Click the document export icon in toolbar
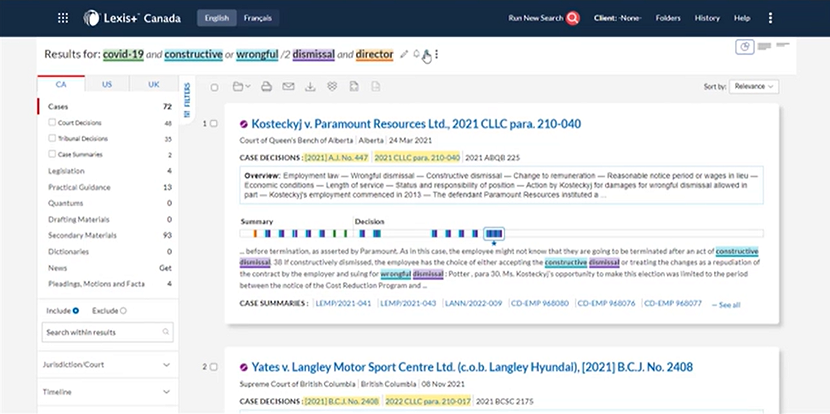This screenshot has height=414, width=830. [354, 86]
